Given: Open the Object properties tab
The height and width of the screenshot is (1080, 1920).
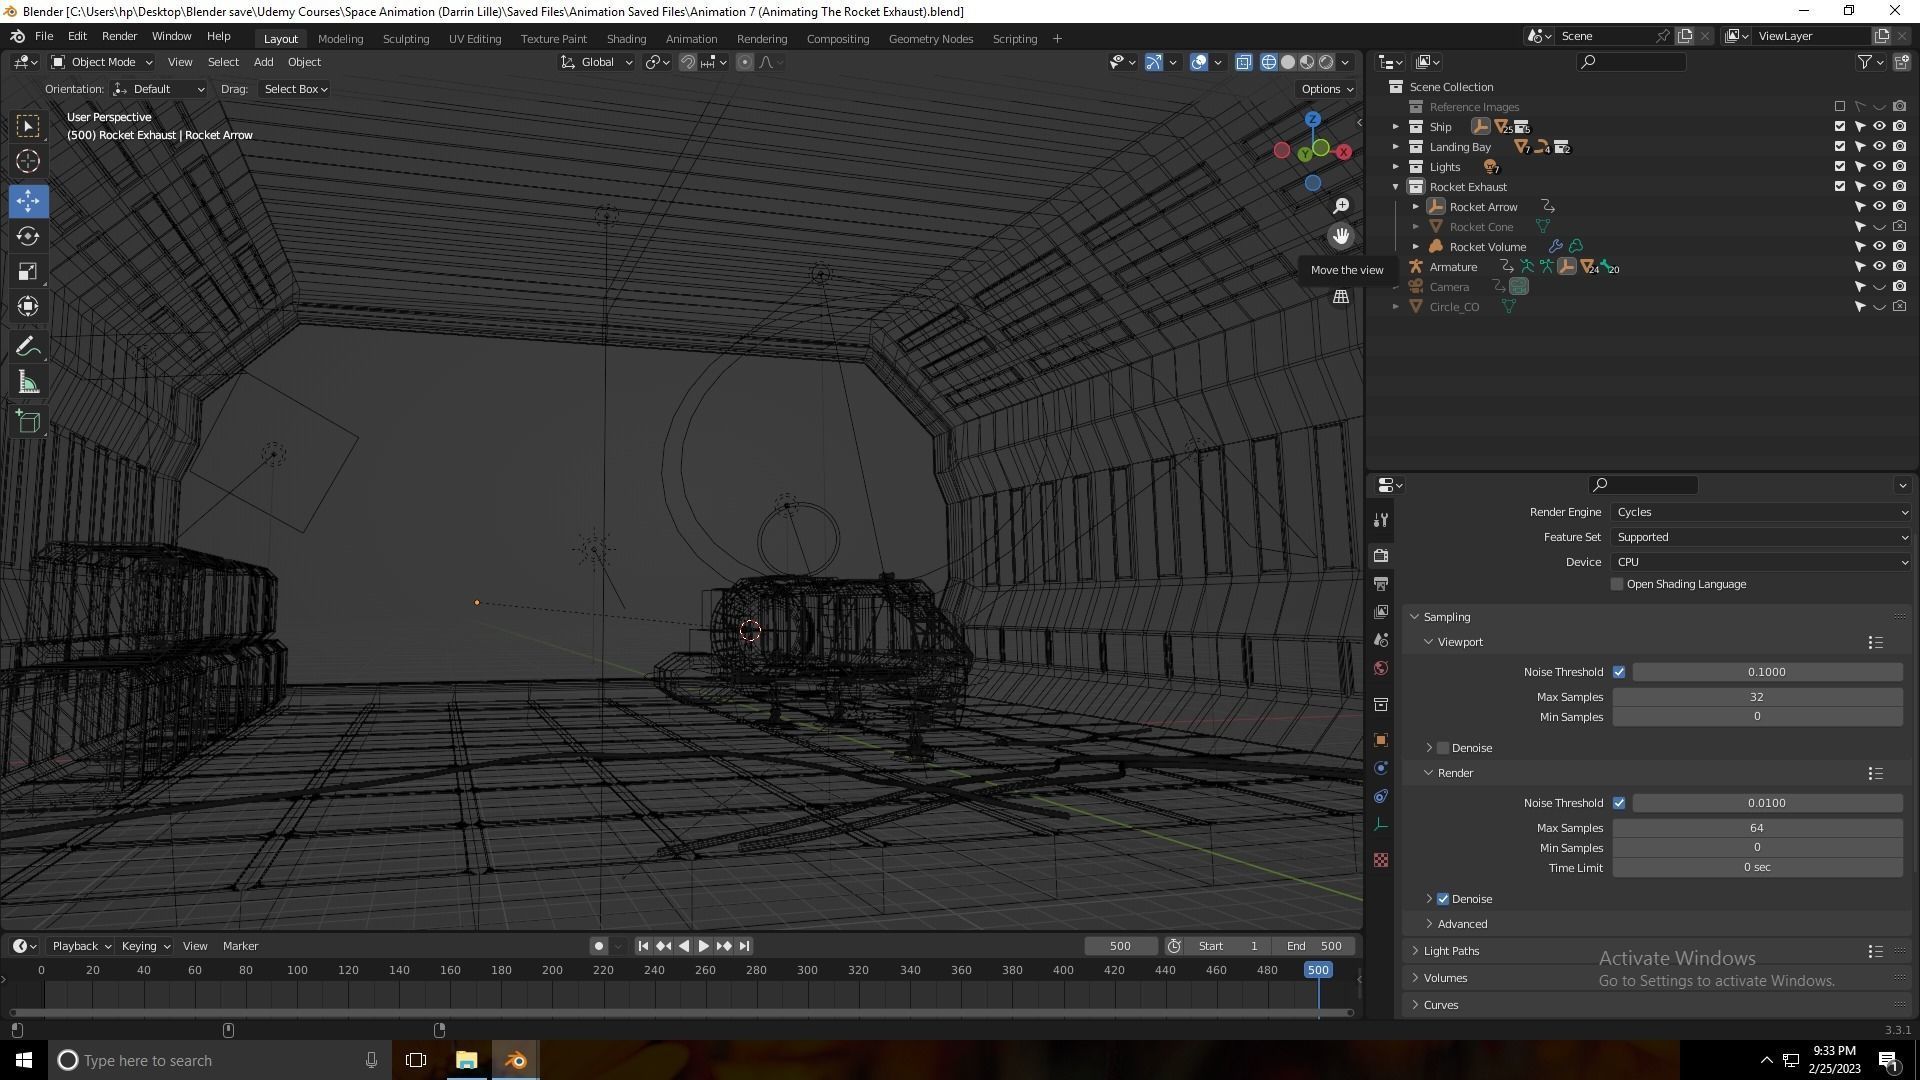Looking at the screenshot, I should coord(1381,740).
